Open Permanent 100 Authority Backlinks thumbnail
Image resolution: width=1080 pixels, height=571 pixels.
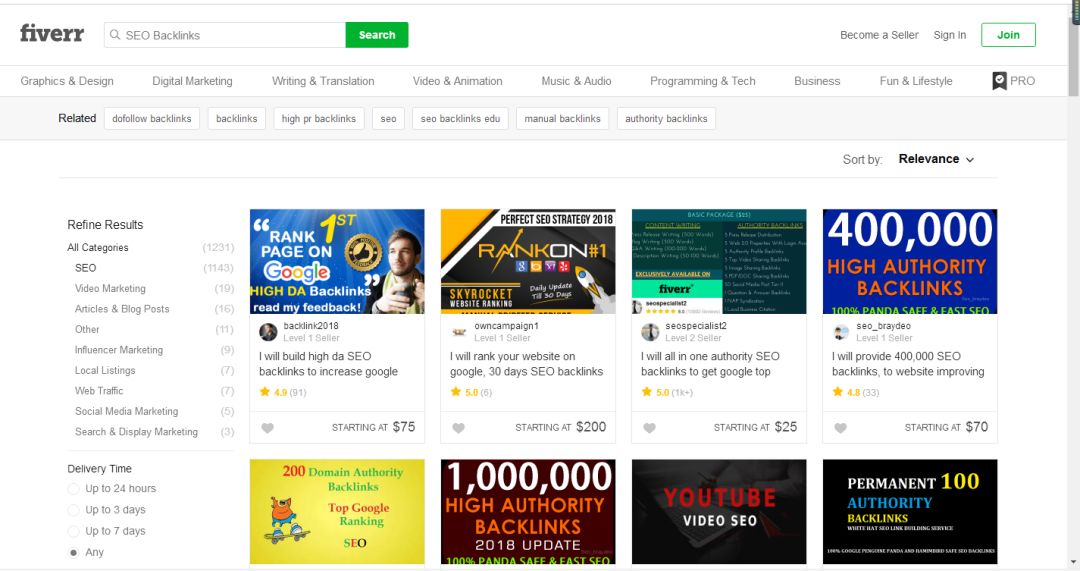[910, 512]
